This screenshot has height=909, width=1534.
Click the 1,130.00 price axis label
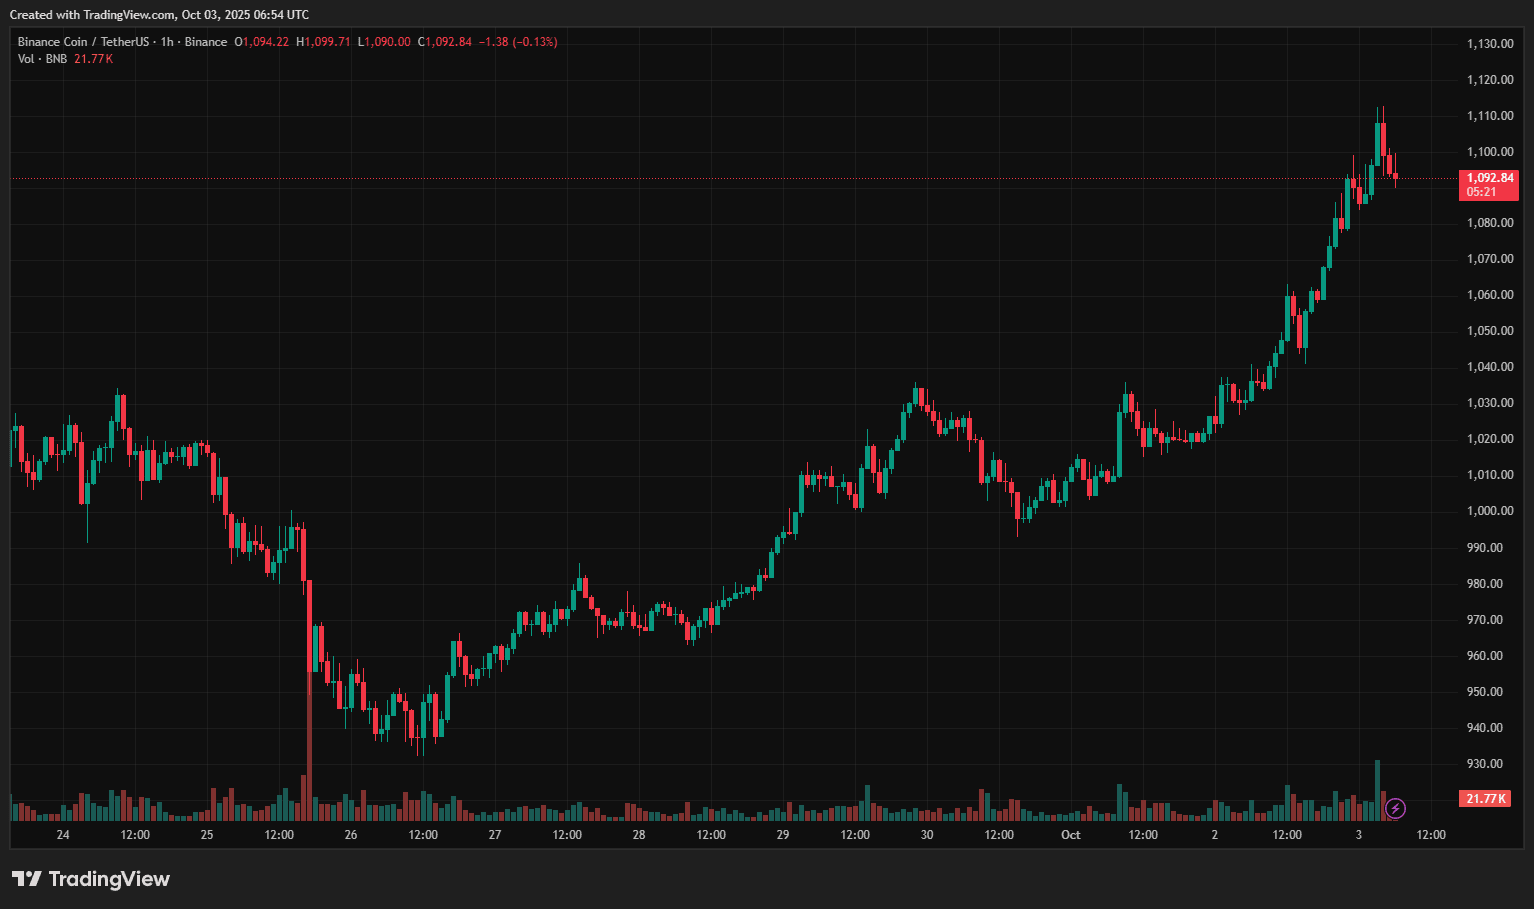[1489, 44]
